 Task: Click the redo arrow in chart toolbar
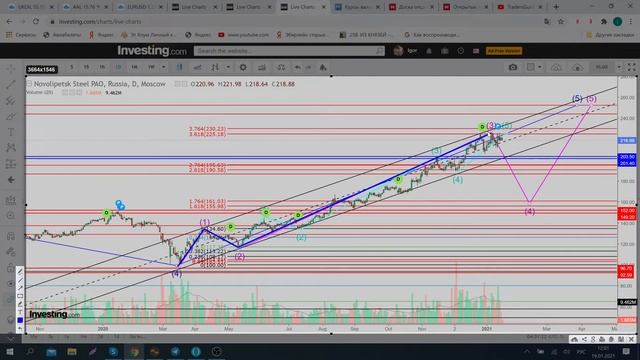pos(308,67)
